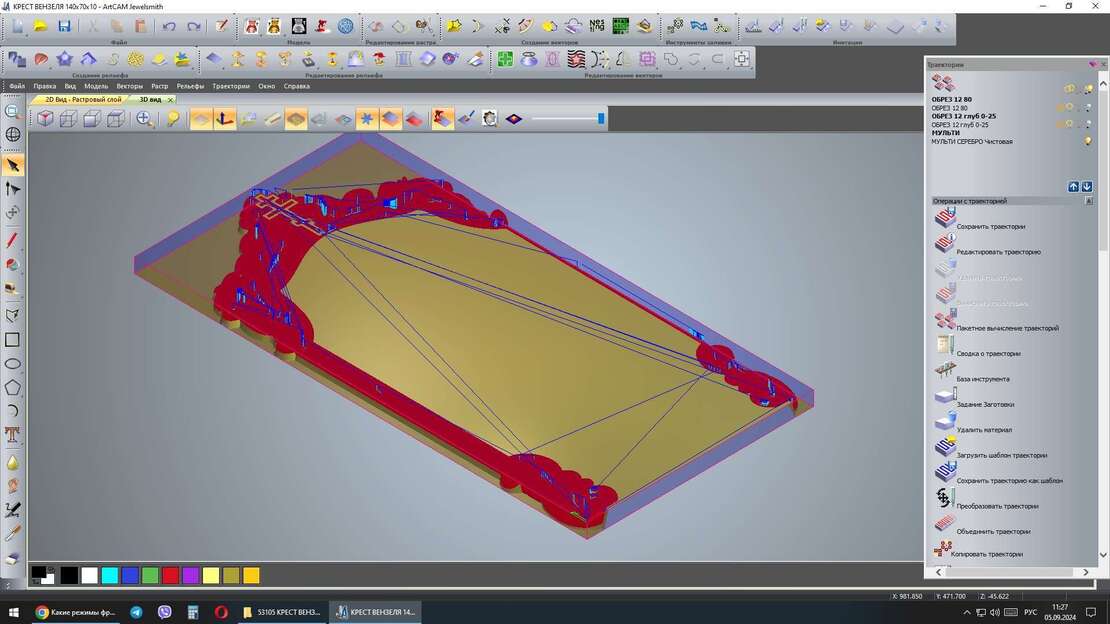This screenshot has height=624, width=1110.
Task: Click Save Toolpaths (Сохранить траектории) icon
Action: (945, 219)
